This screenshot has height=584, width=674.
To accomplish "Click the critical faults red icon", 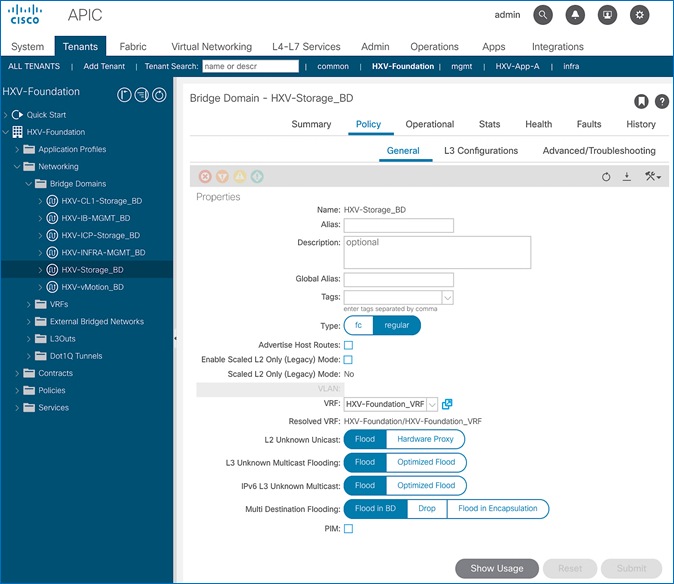I will click(205, 176).
